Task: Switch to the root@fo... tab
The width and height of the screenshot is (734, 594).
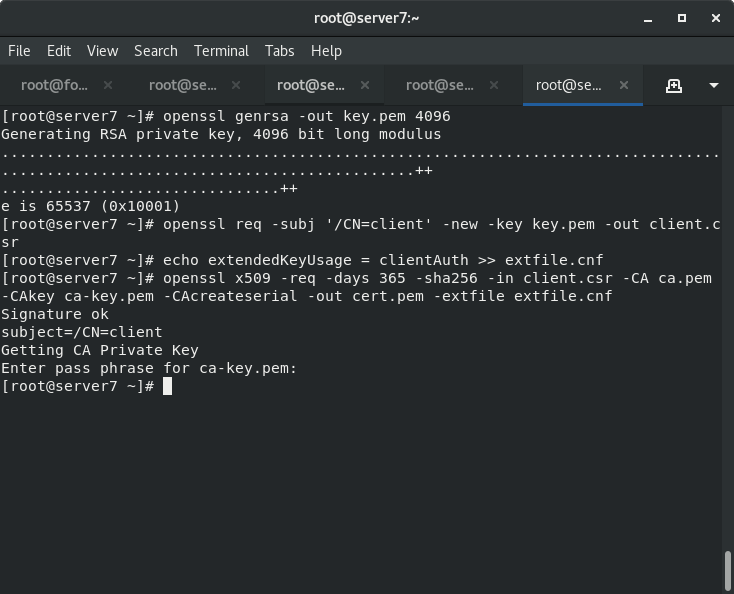Action: point(54,85)
